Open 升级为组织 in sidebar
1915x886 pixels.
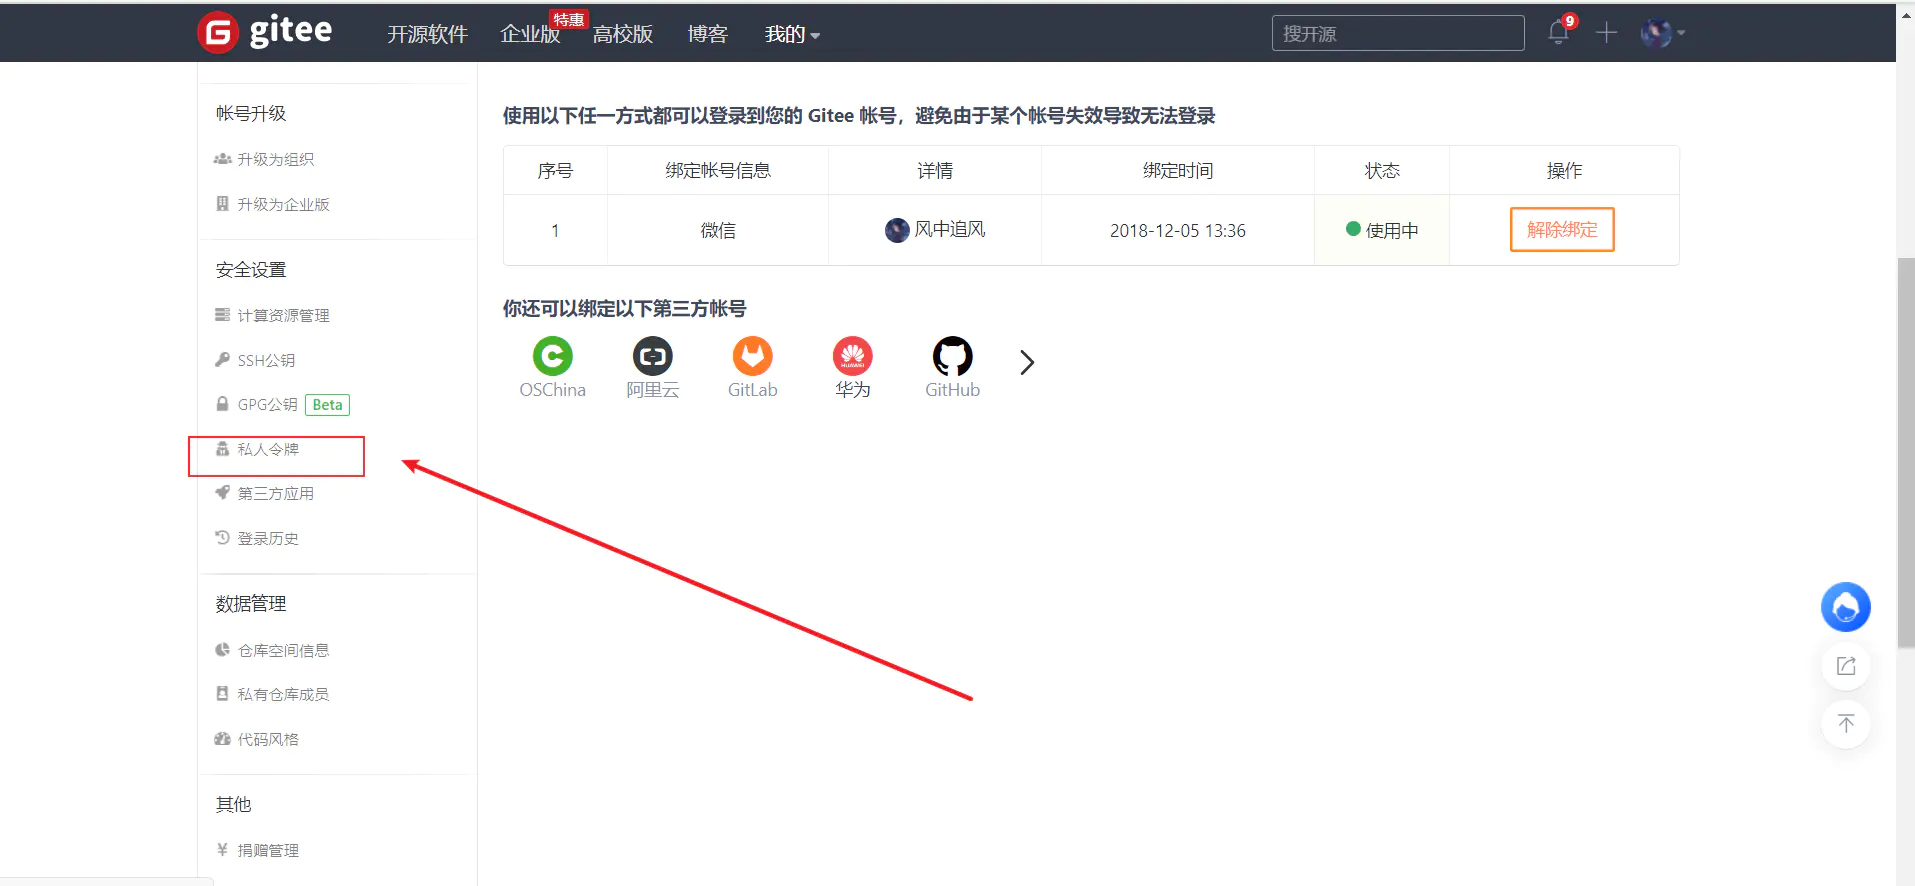265,159
